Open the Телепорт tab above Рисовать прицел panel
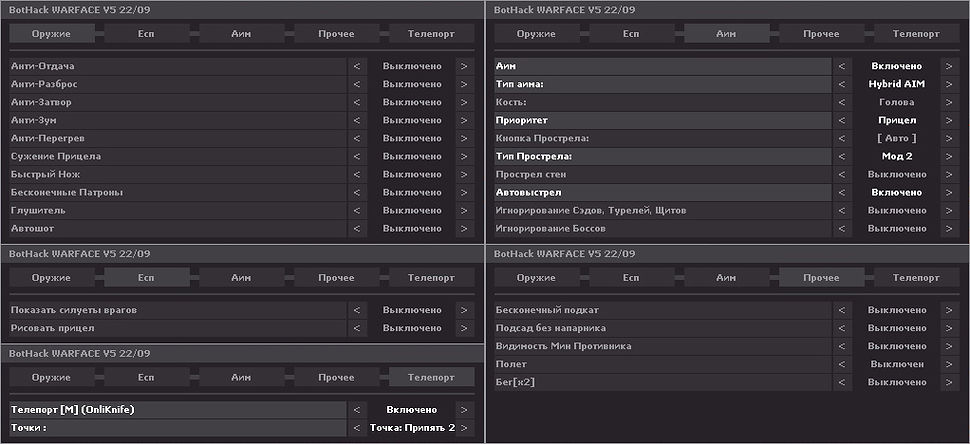 click(432, 278)
